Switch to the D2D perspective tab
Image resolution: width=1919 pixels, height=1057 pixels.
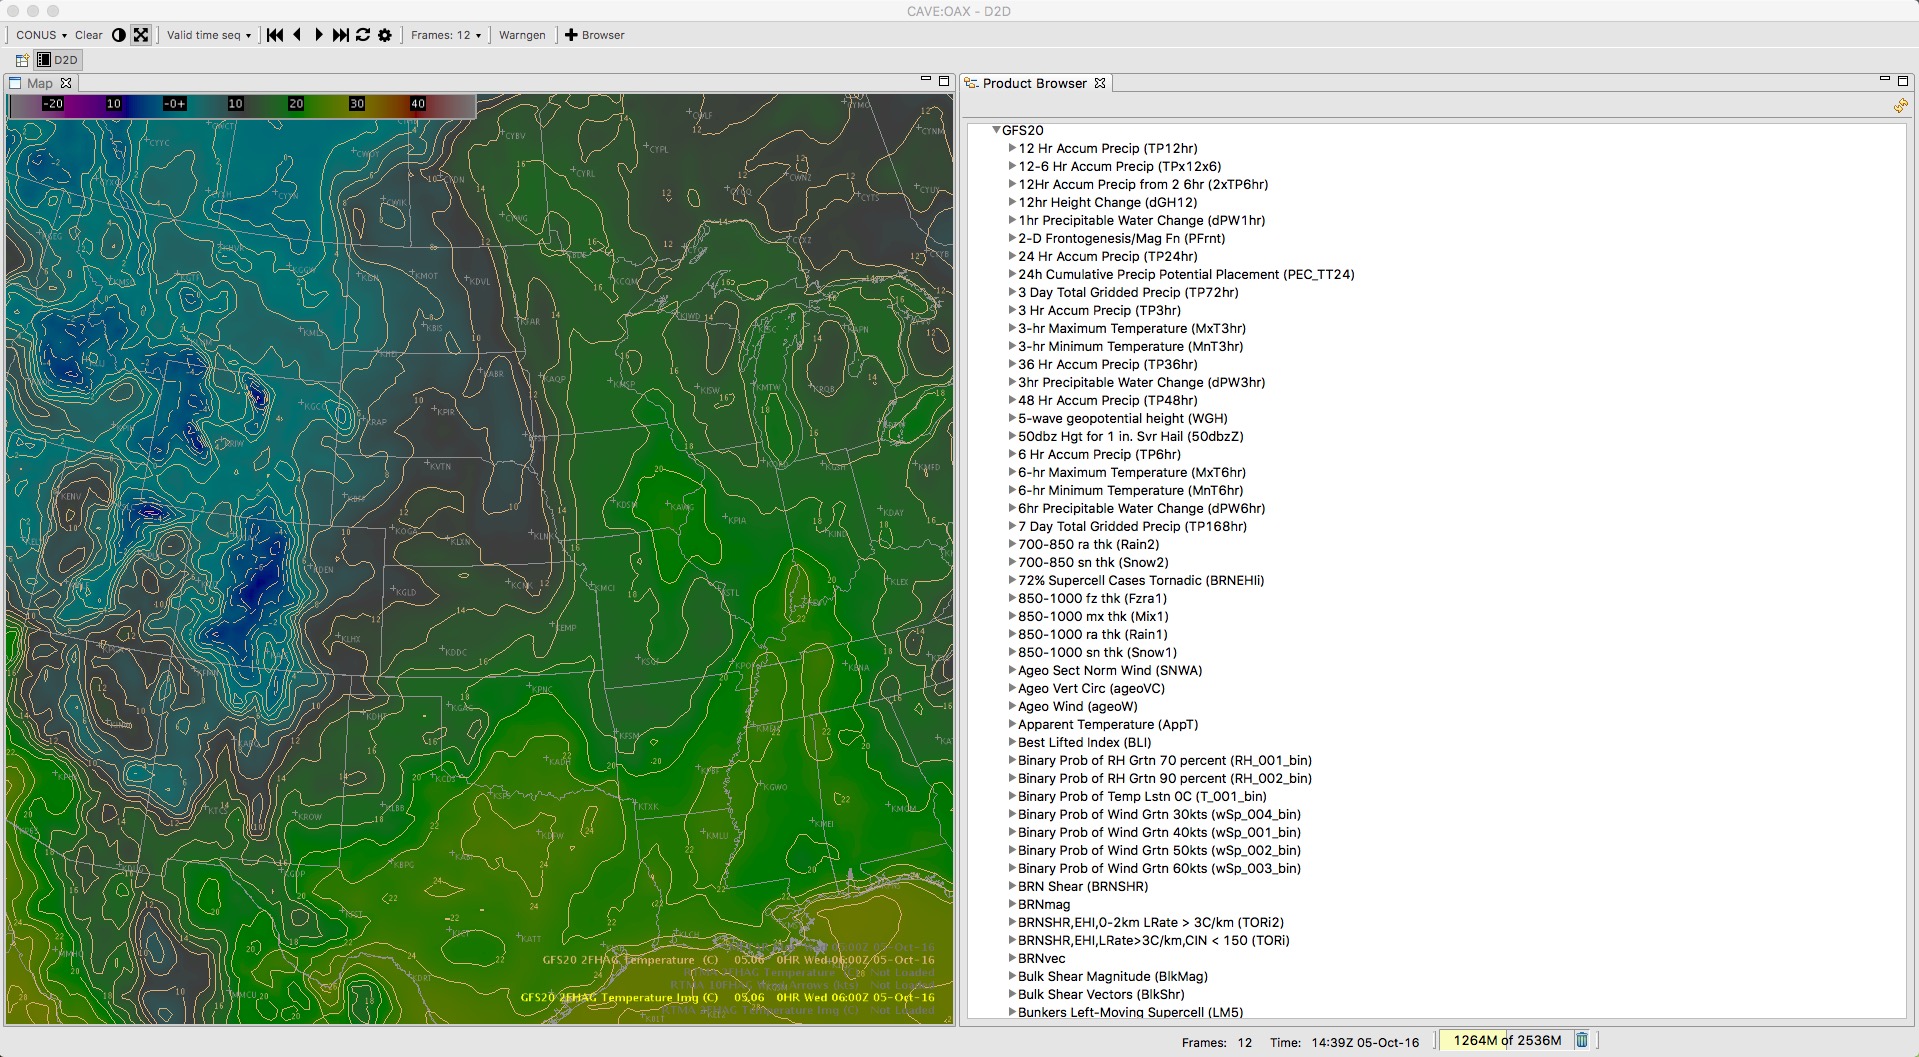coord(58,60)
